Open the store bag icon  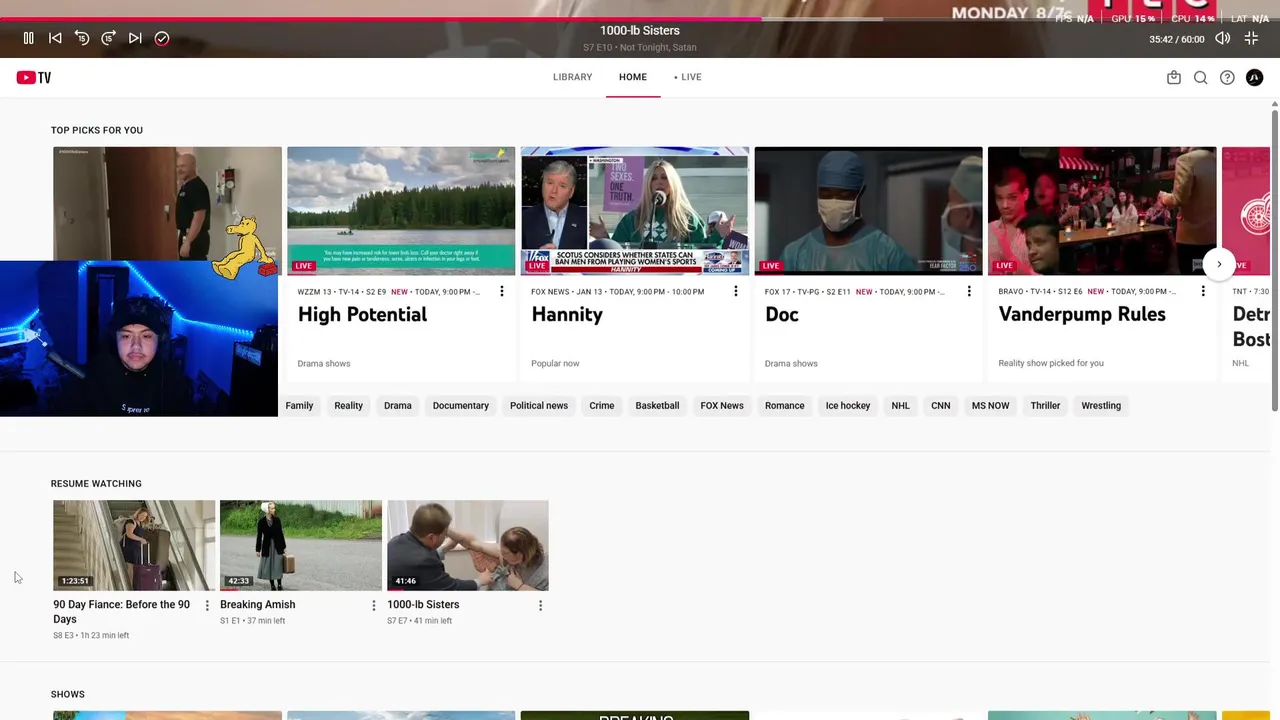pos(1174,77)
